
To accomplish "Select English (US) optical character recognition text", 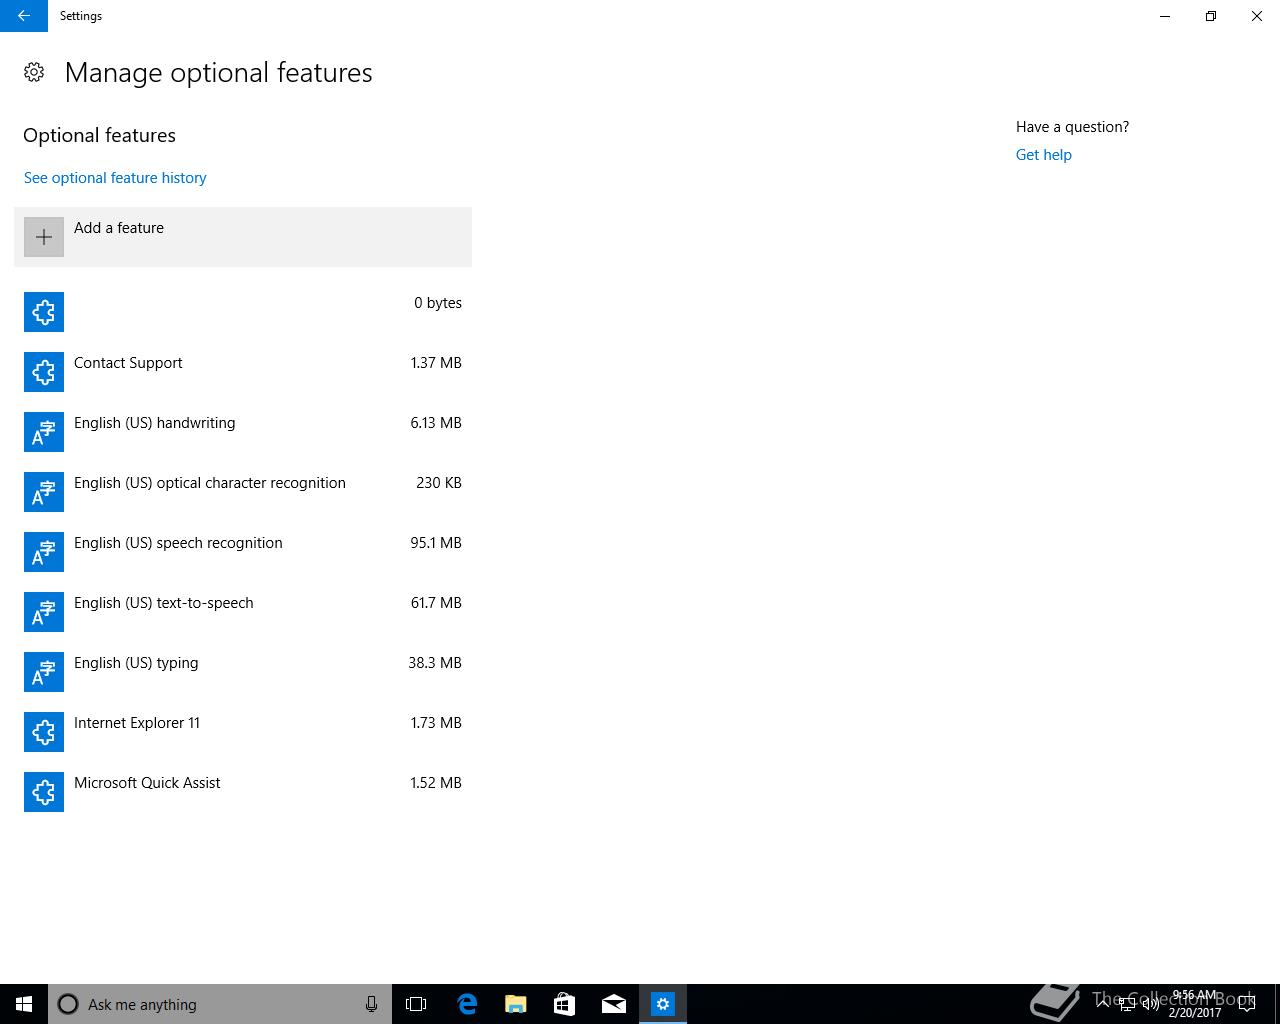I will tap(210, 483).
